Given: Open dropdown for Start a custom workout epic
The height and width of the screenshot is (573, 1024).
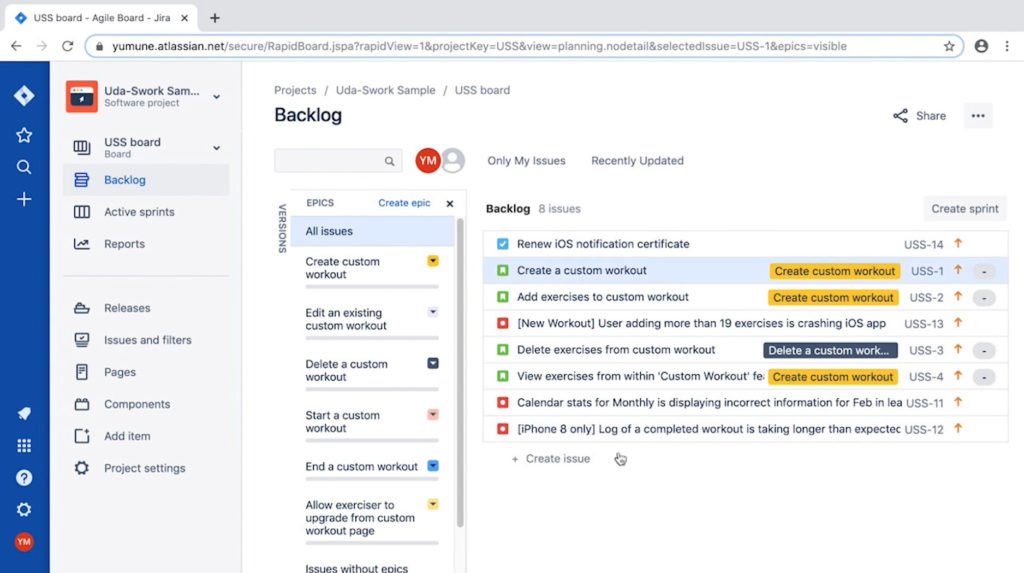Looking at the screenshot, I should coord(433,415).
